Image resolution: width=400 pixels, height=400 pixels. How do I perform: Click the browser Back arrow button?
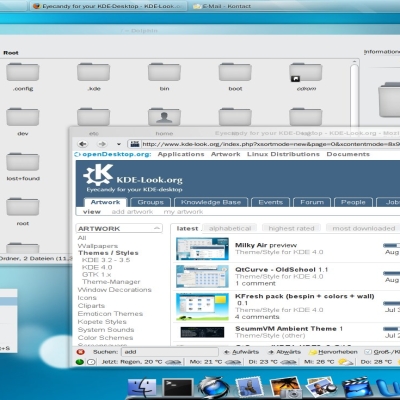[x=83, y=144]
